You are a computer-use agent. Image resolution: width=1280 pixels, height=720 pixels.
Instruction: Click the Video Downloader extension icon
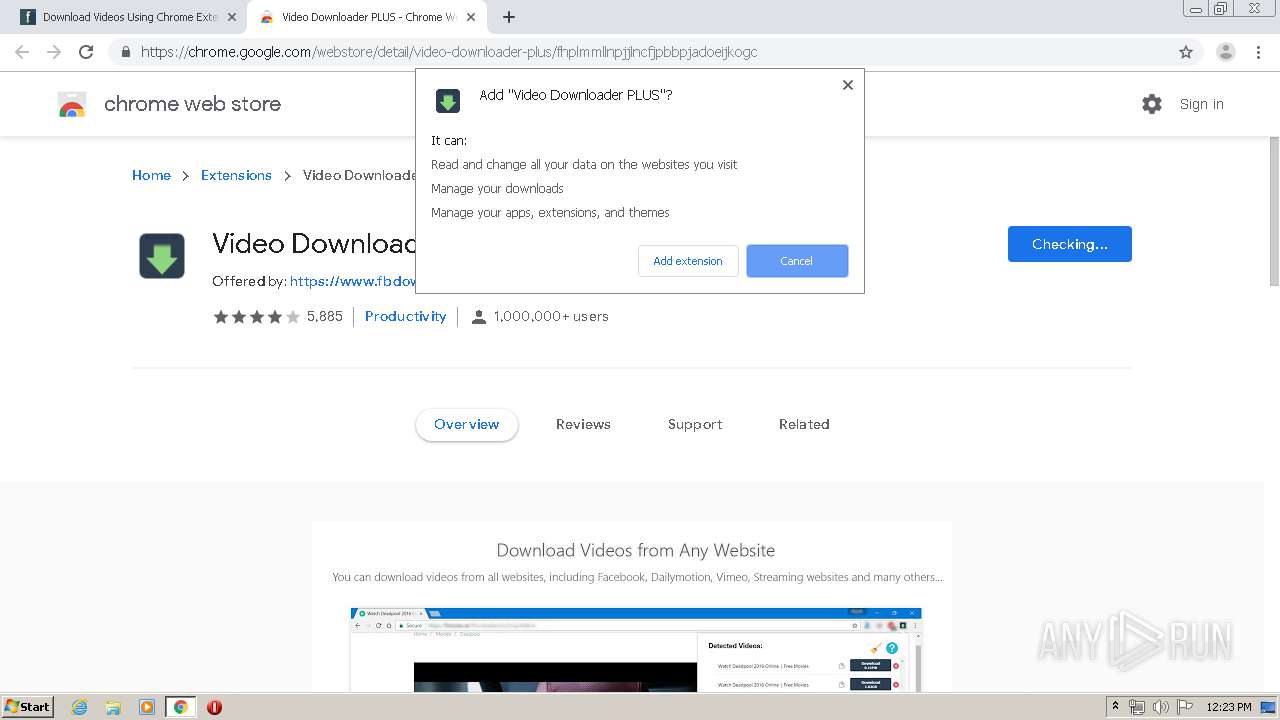[162, 256]
